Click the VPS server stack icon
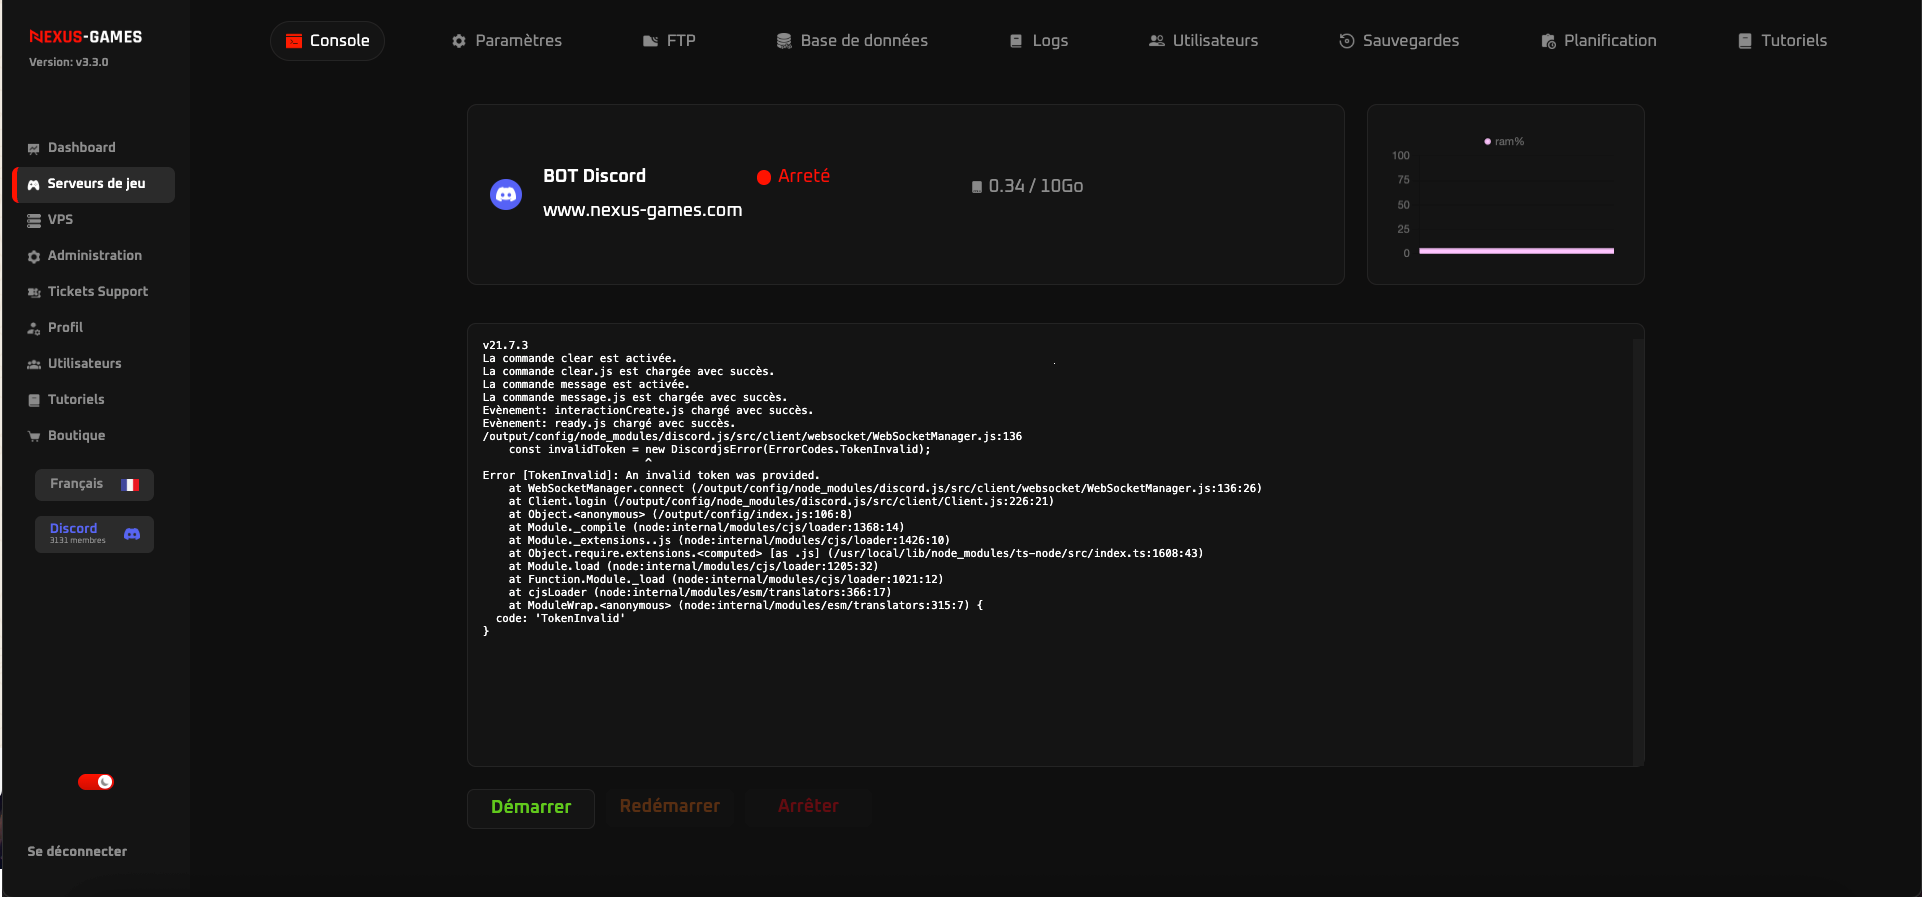Viewport: 1922px width, 897px height. click(x=34, y=221)
